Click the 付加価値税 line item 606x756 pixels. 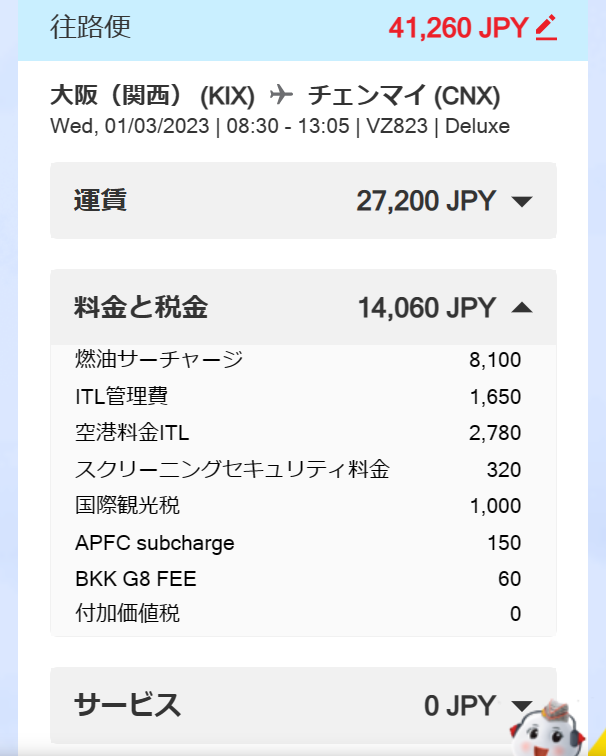pos(128,614)
